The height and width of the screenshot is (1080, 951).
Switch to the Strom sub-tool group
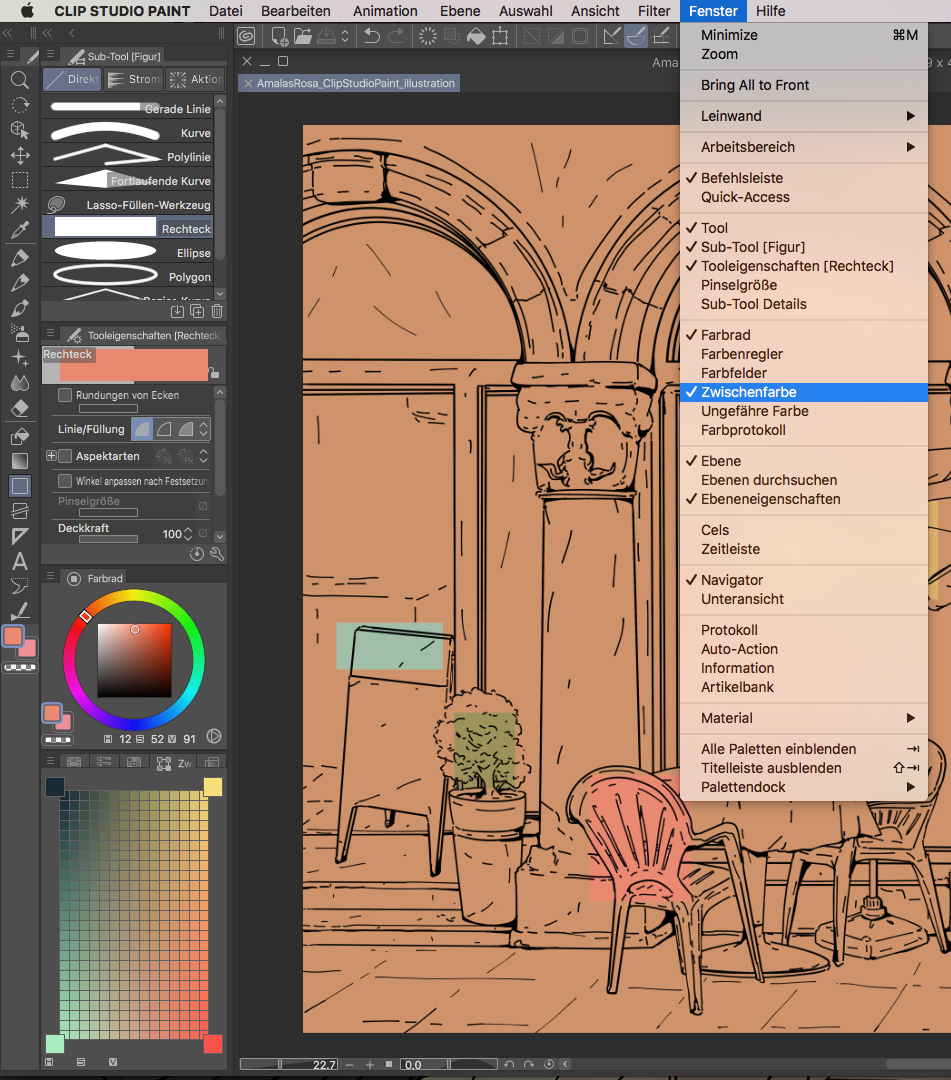(133, 79)
